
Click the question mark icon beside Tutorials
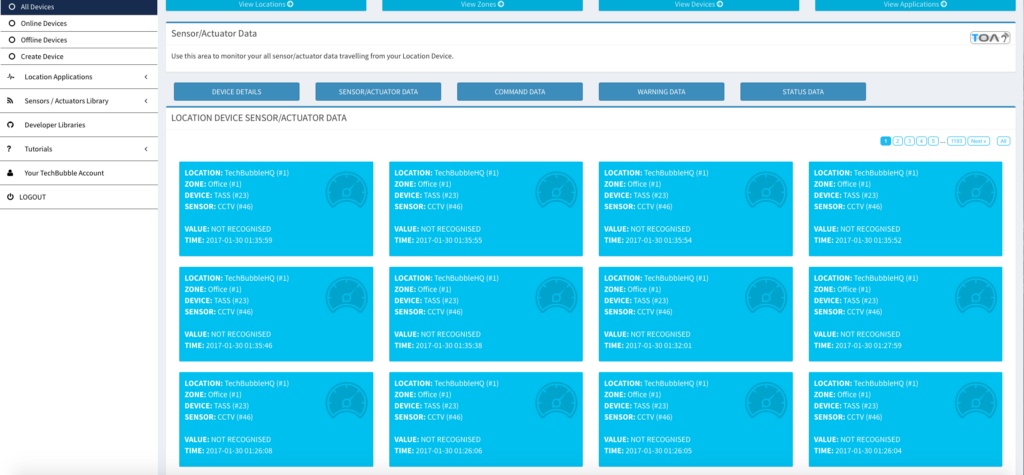9,149
